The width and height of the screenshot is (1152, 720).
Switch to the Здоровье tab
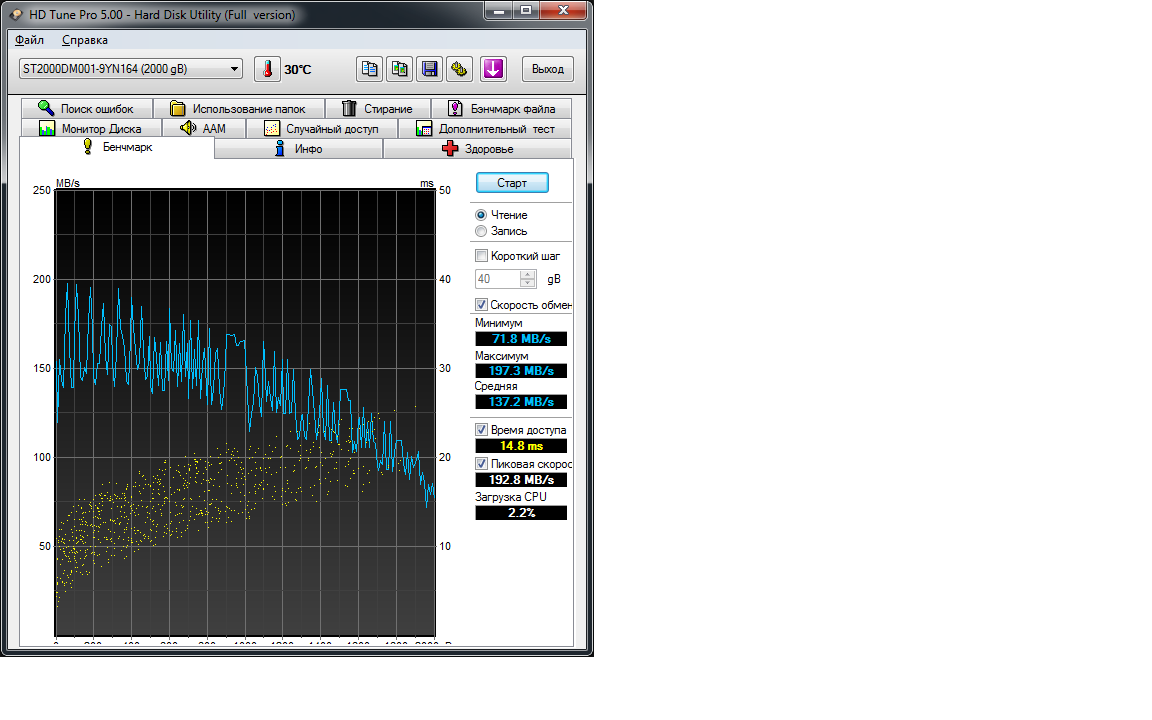477,149
